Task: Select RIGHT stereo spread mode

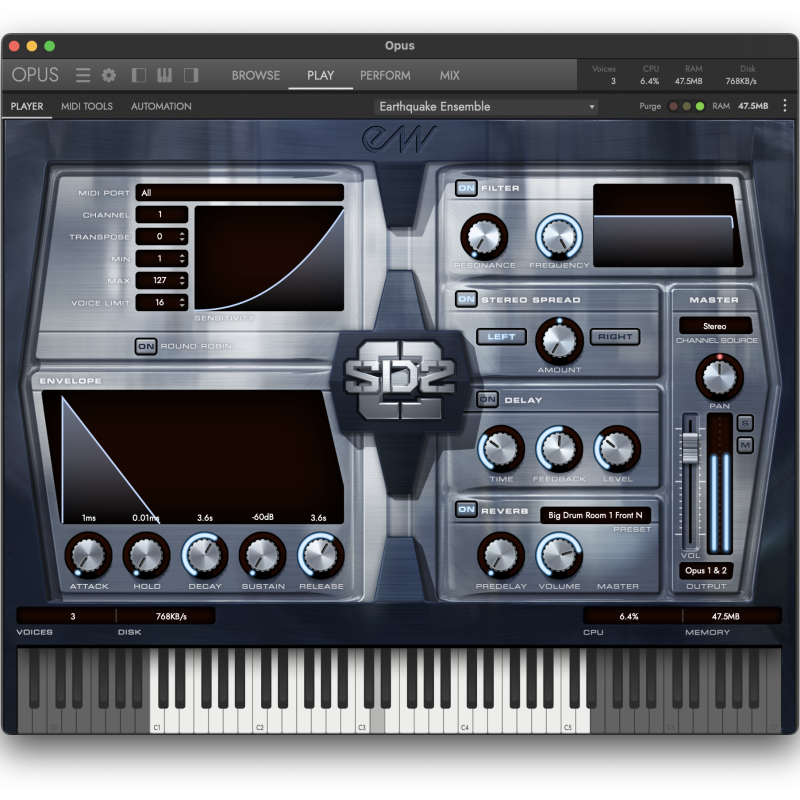Action: click(615, 337)
